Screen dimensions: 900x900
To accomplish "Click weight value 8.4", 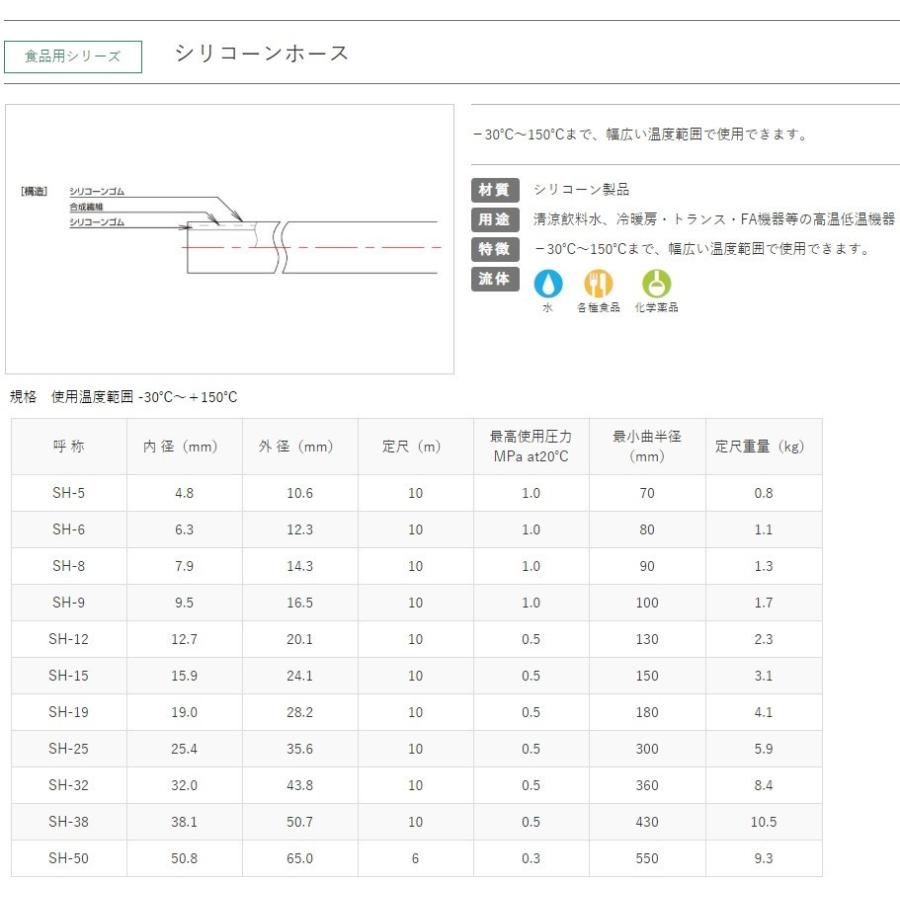I will pyautogui.click(x=763, y=785).
